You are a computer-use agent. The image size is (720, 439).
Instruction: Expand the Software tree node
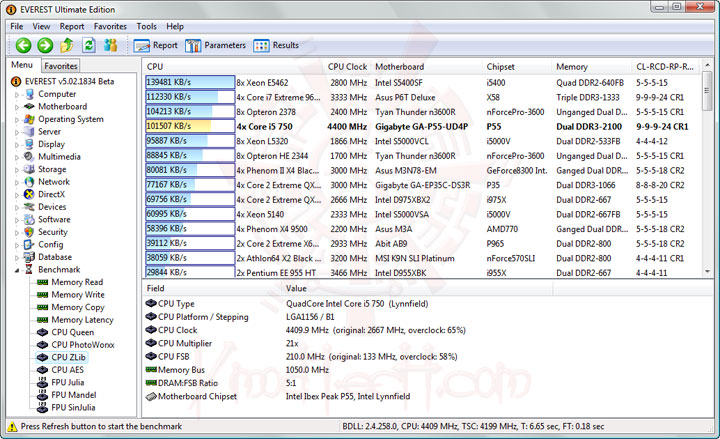tap(17, 220)
